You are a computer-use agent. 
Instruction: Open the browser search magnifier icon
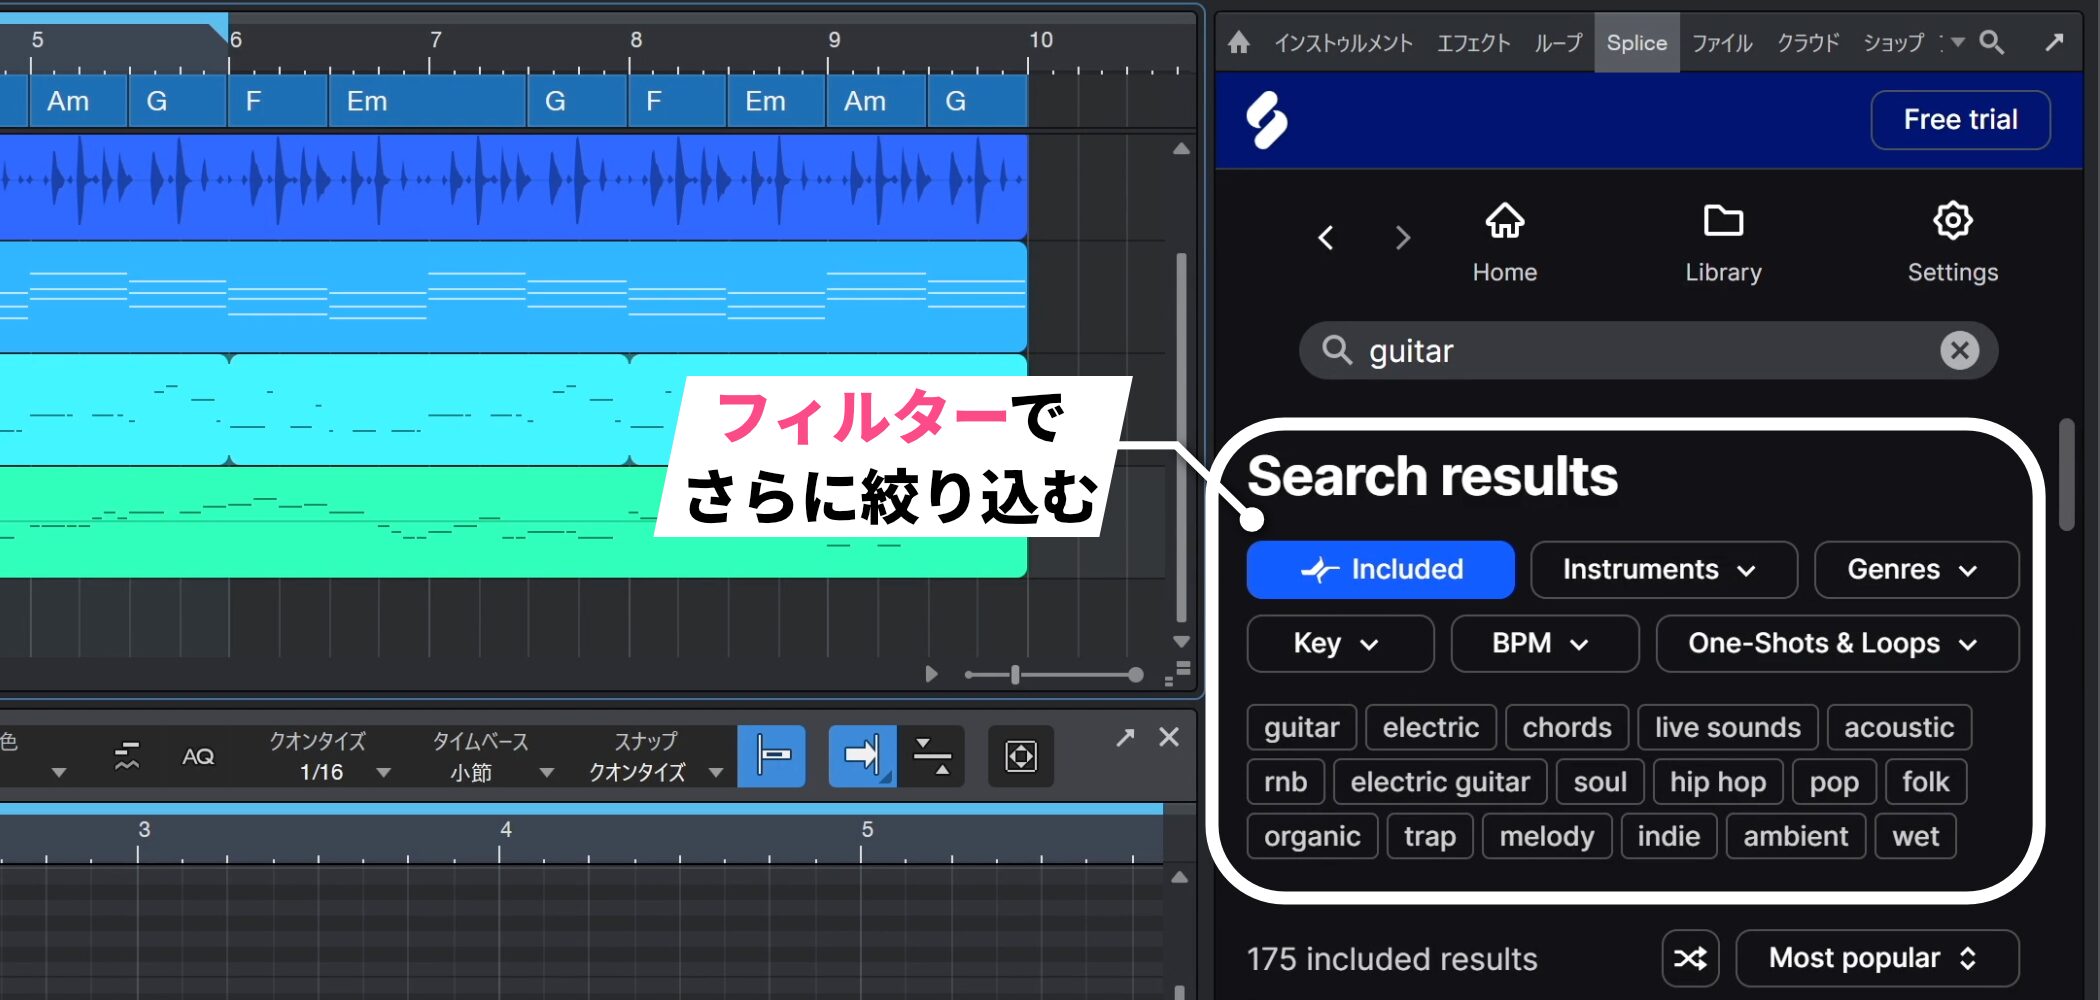point(1991,42)
